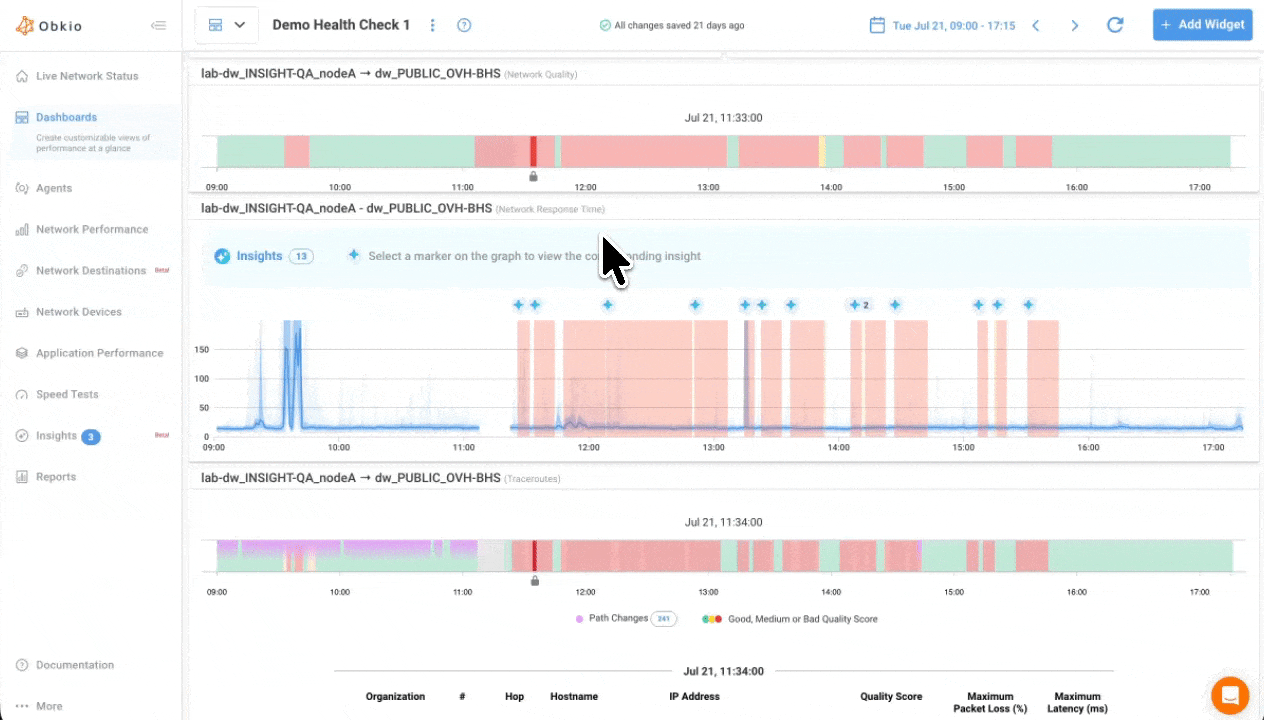The height and width of the screenshot is (720, 1264).
Task: Click the Network Devices router icon
Action: pyautogui.click(x=22, y=312)
